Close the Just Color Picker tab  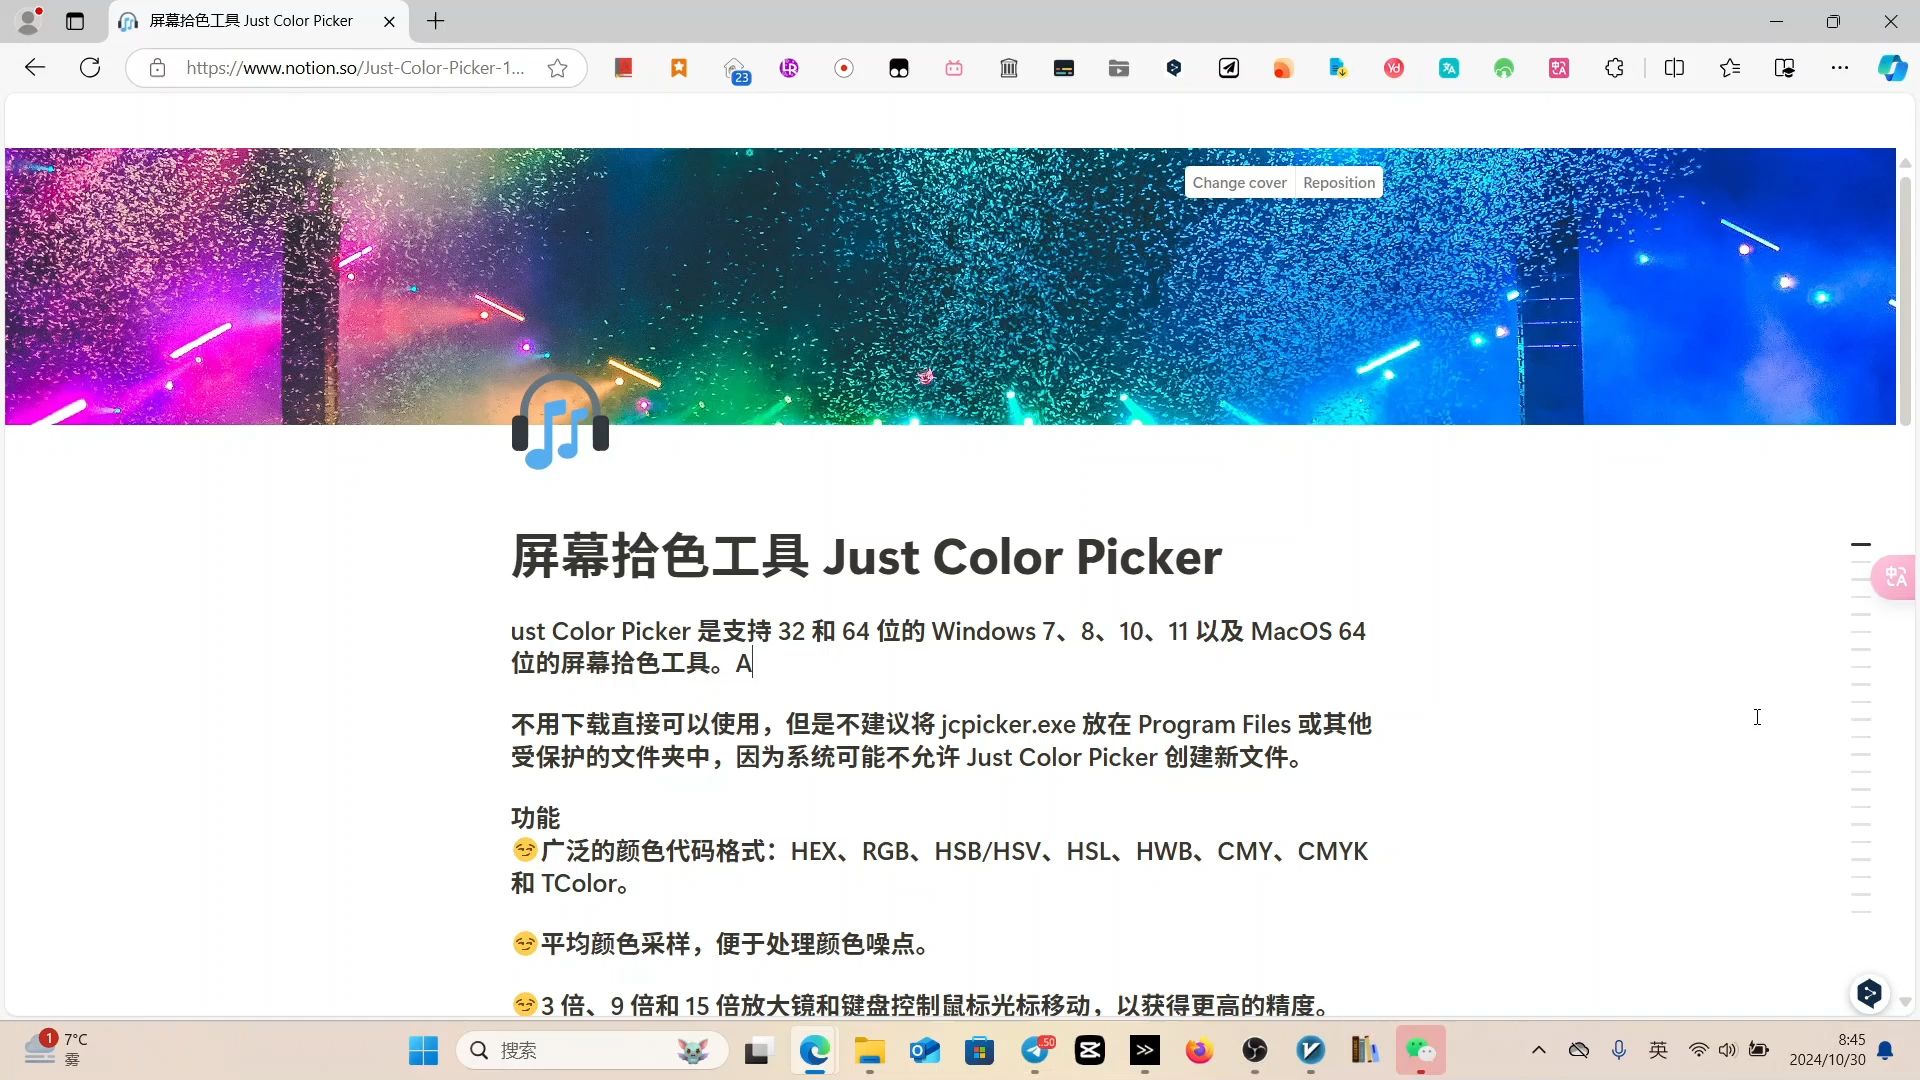[389, 21]
